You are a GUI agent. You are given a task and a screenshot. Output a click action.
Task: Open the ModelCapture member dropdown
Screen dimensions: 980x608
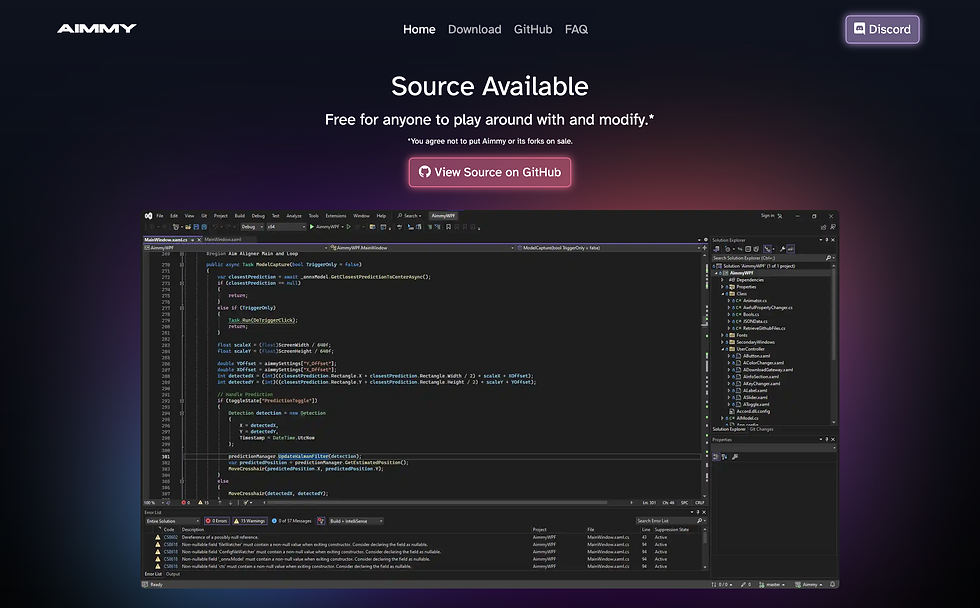(609, 247)
